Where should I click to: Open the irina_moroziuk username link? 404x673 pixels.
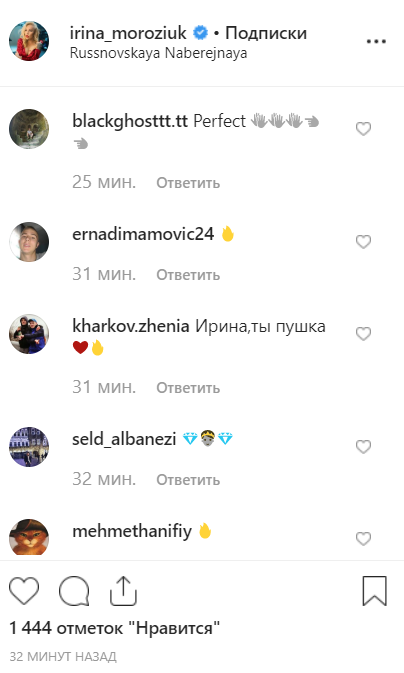click(128, 33)
